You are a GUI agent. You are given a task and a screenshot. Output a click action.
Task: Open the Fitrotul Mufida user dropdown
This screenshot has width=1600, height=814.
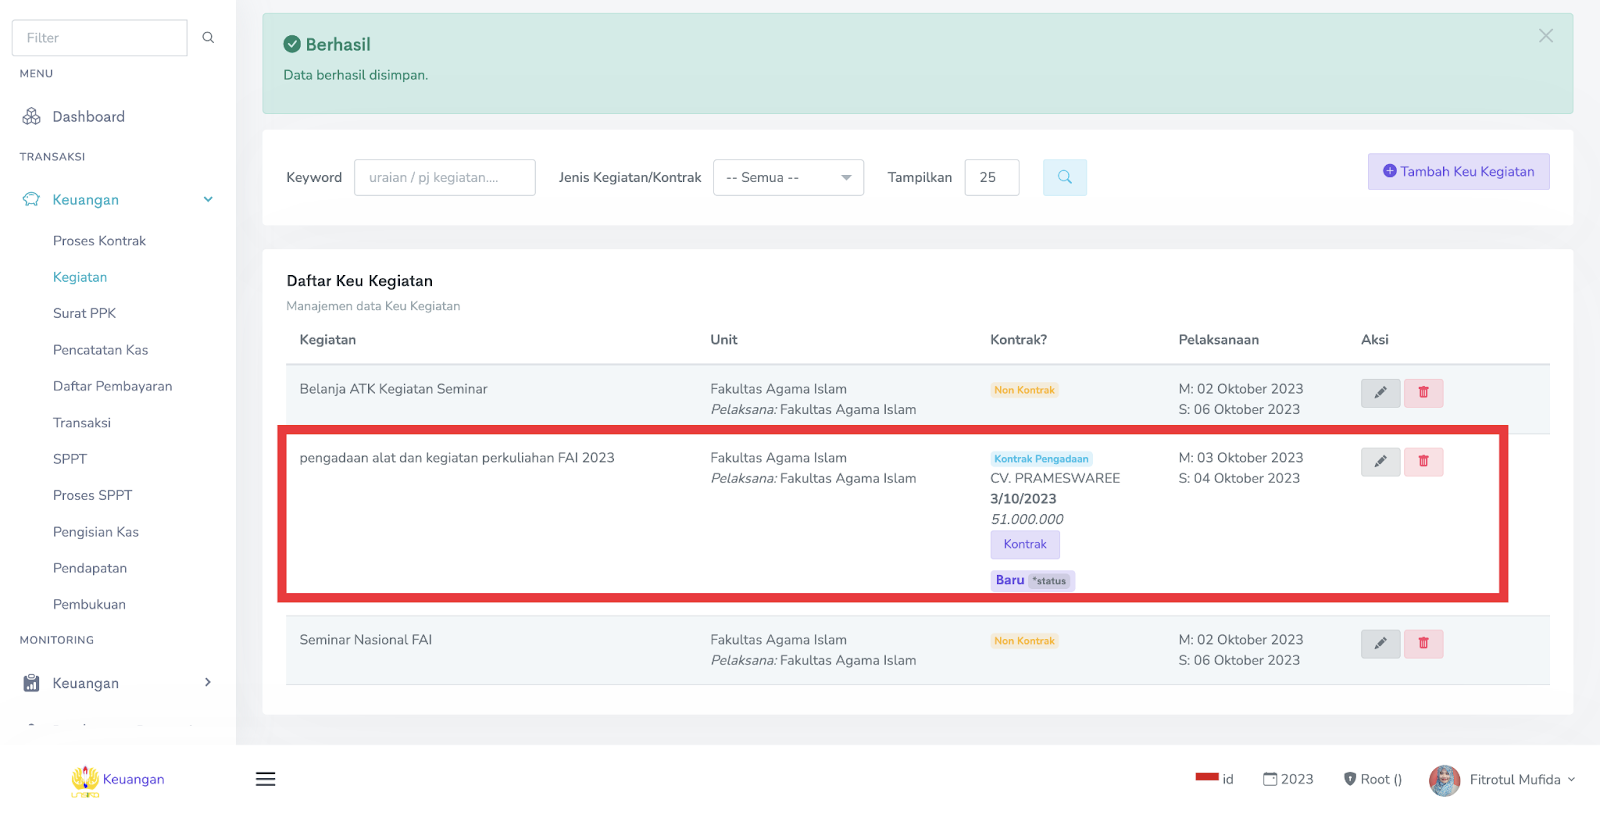pyautogui.click(x=1502, y=779)
